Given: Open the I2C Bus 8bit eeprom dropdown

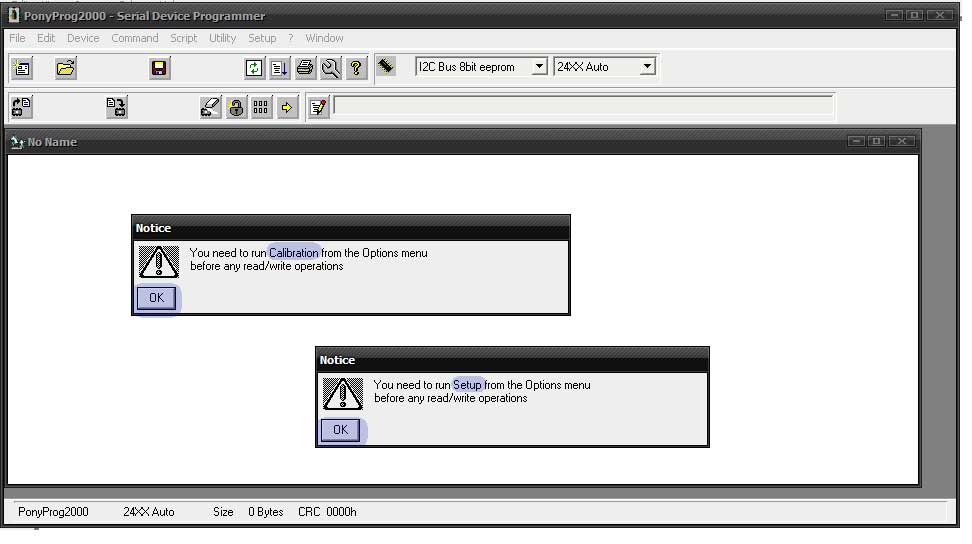Looking at the screenshot, I should [539, 66].
